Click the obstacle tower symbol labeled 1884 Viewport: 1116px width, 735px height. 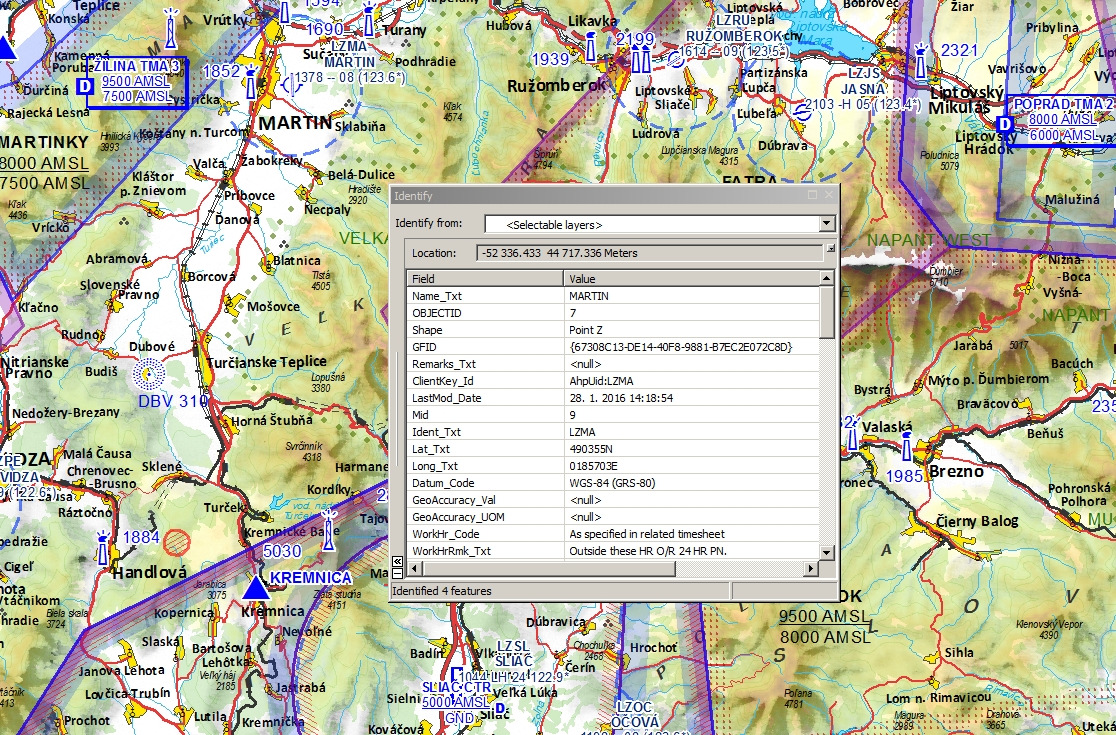click(103, 549)
